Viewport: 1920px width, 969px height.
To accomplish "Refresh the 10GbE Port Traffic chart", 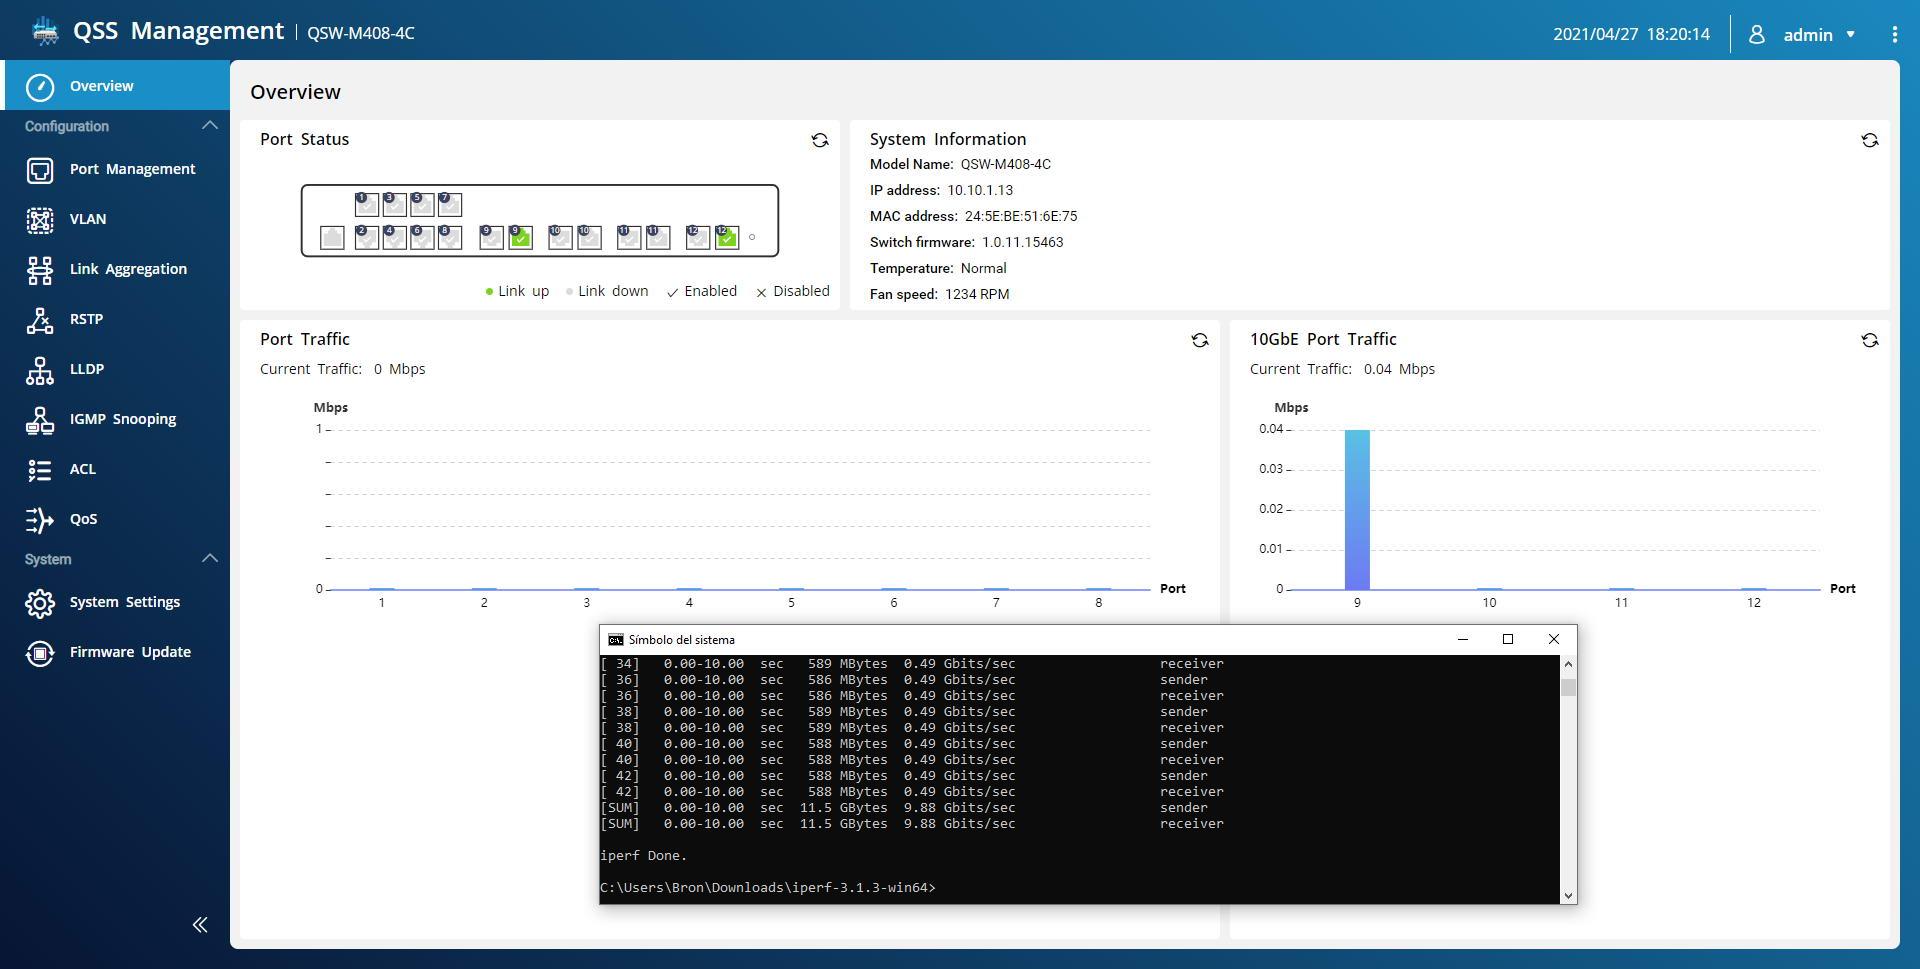I will coord(1870,341).
